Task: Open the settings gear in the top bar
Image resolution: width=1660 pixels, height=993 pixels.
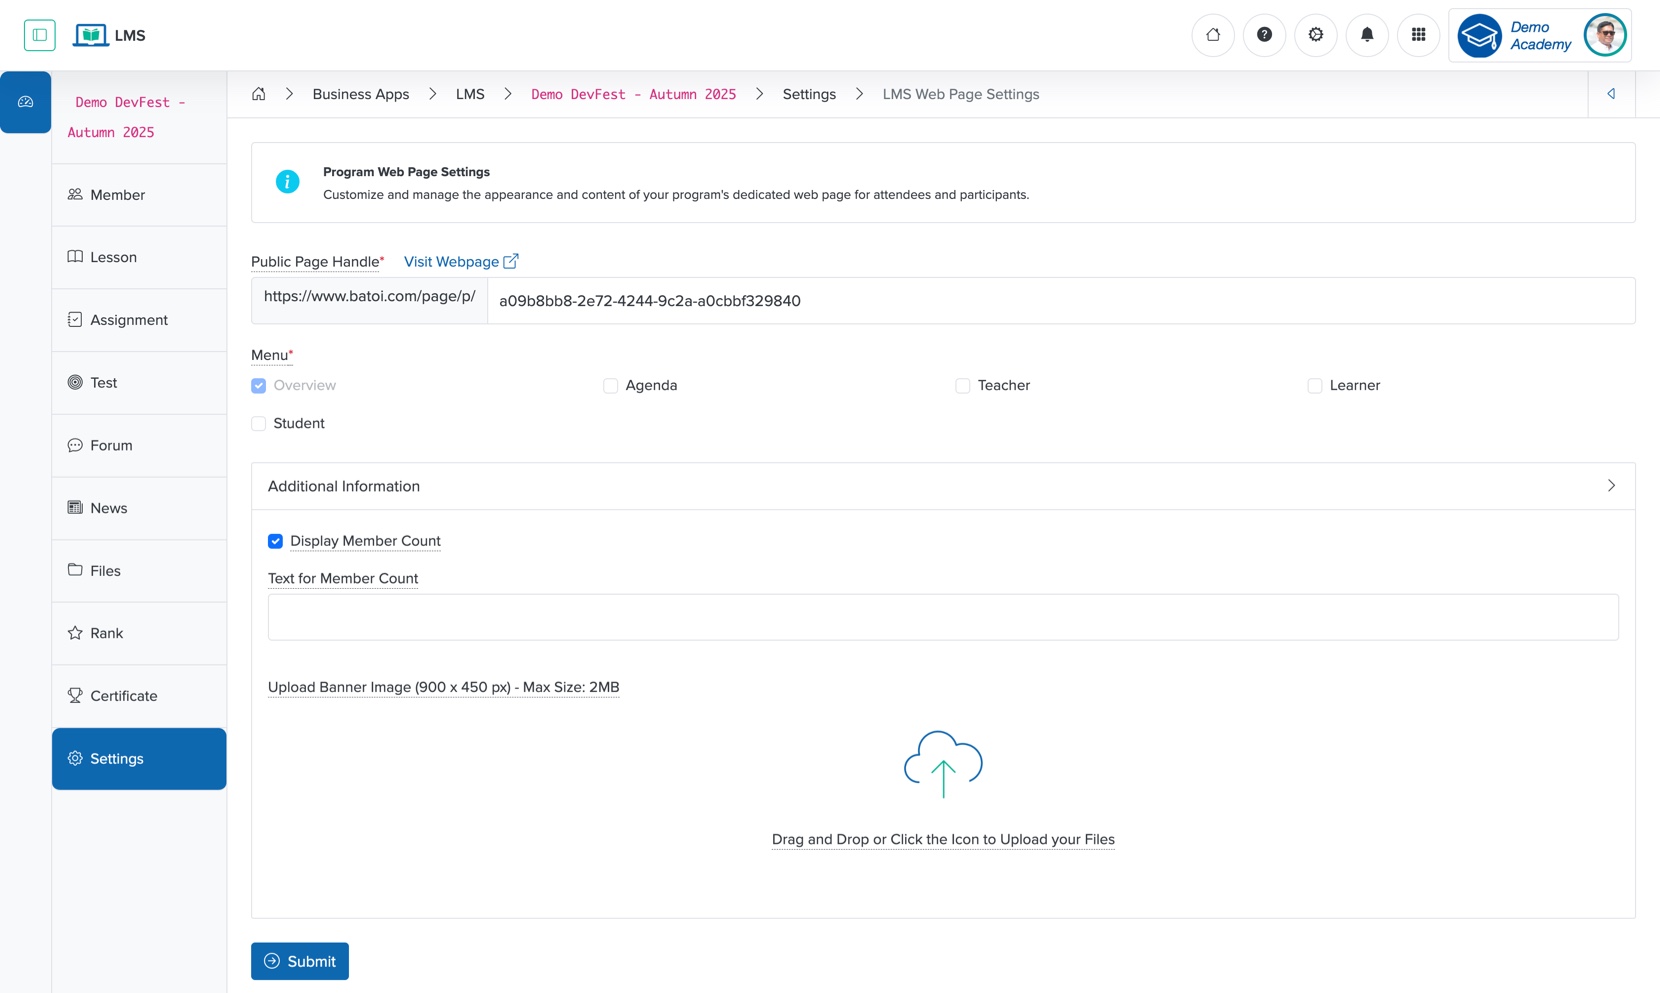Action: point(1315,34)
